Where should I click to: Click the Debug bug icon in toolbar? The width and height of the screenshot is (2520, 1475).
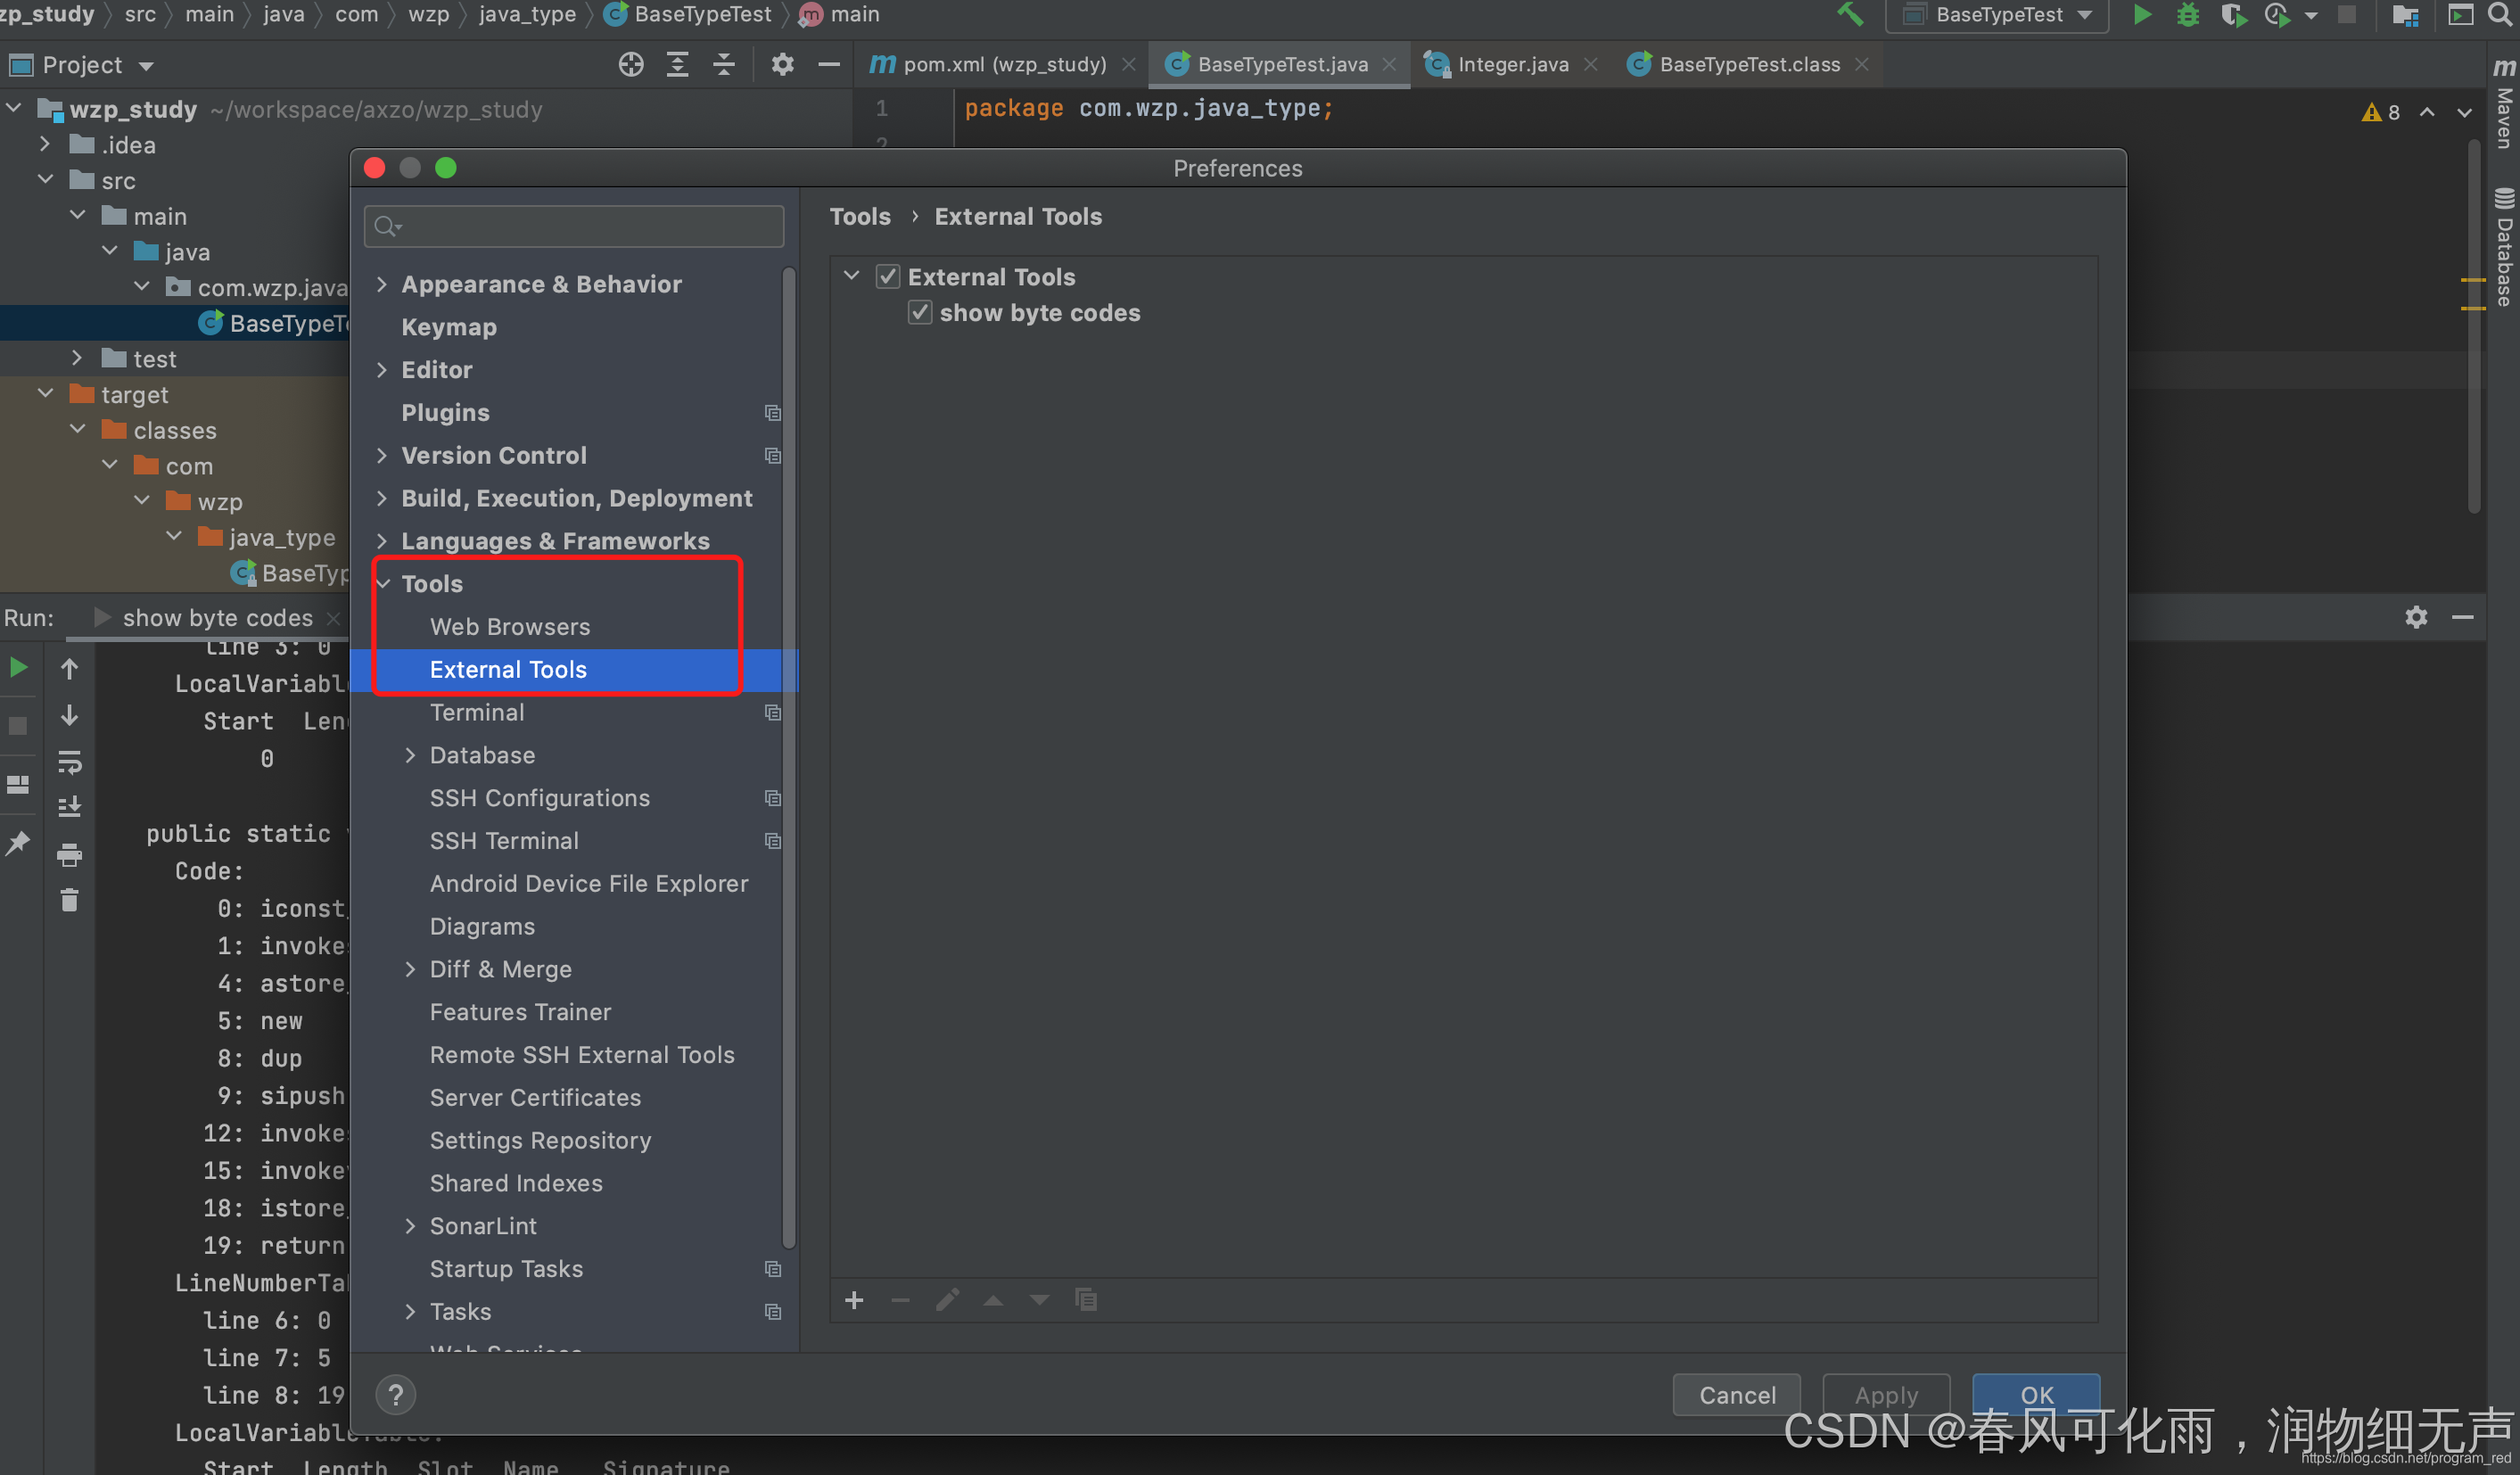[x=2187, y=15]
